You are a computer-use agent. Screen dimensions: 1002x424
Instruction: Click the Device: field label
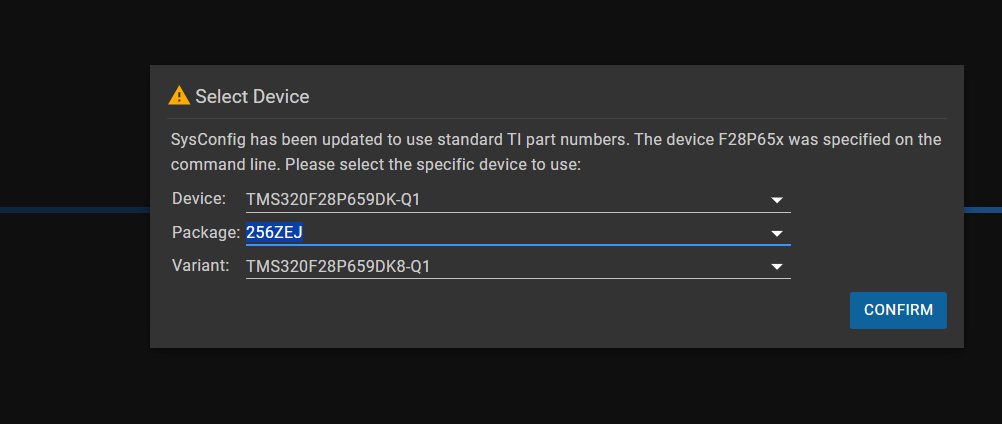[199, 199]
